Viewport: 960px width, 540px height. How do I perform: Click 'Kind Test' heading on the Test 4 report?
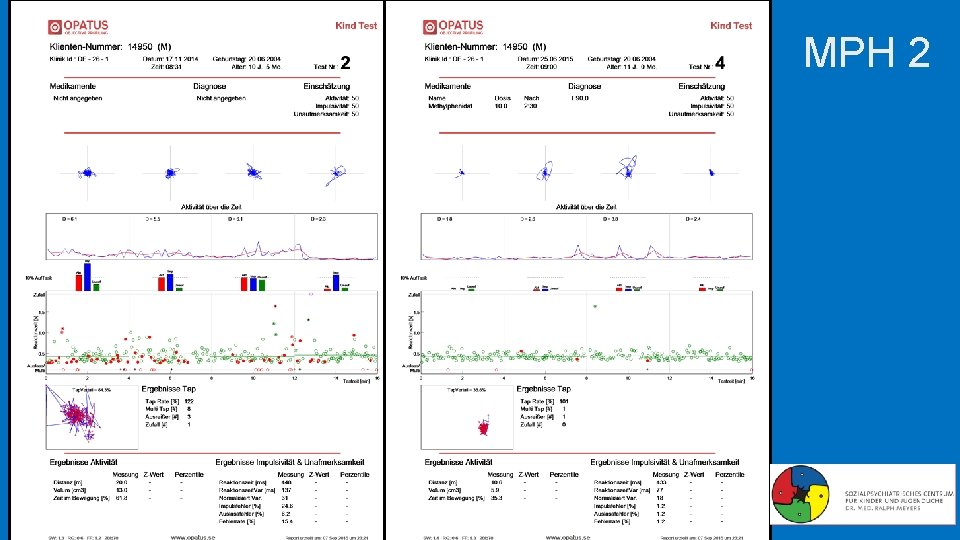[731, 26]
